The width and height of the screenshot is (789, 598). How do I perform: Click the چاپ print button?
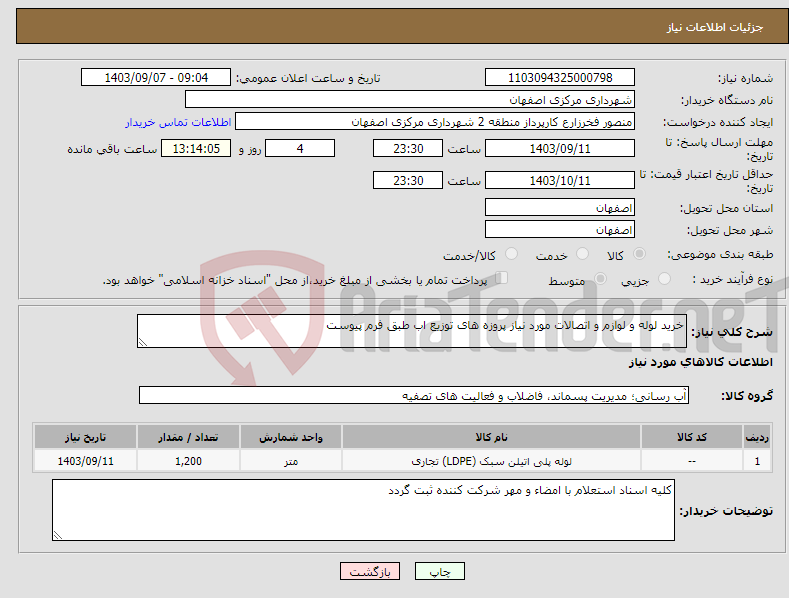pyautogui.click(x=439, y=571)
